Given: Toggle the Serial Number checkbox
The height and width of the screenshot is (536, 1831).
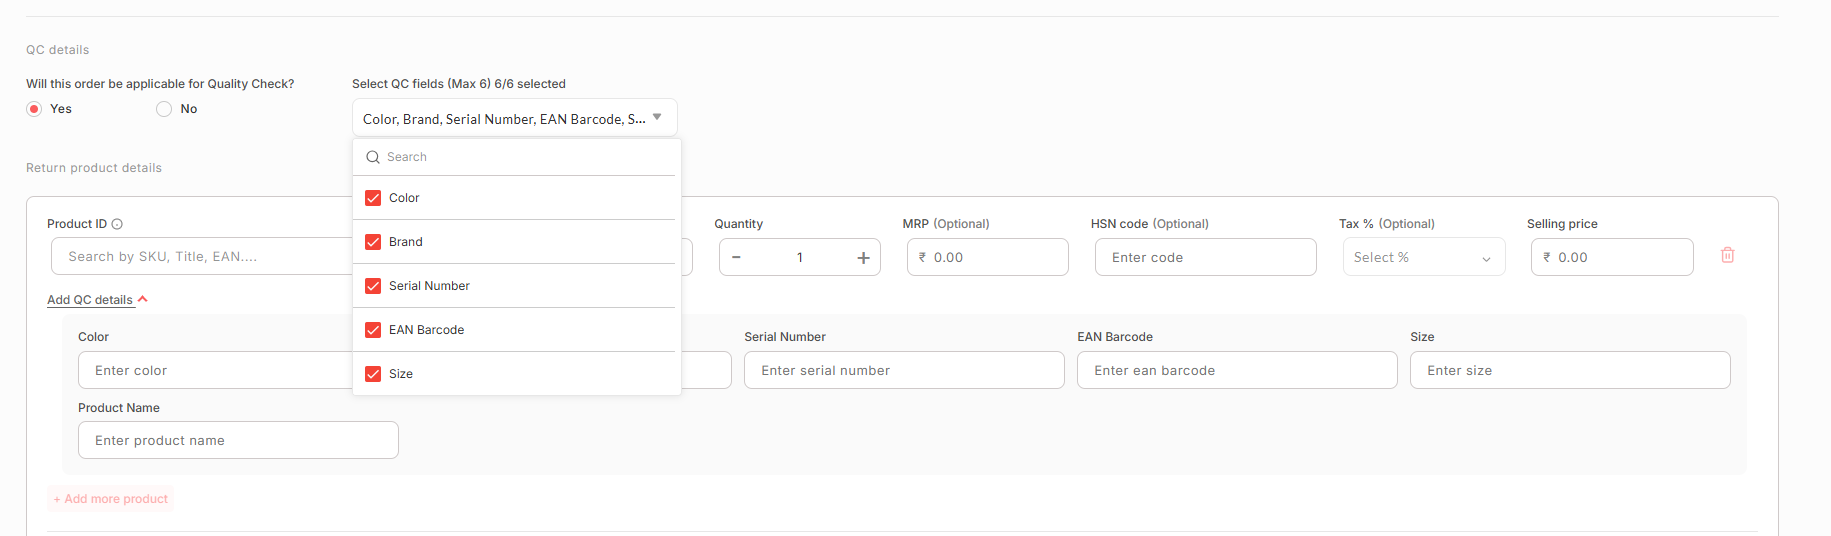Looking at the screenshot, I should tap(373, 286).
